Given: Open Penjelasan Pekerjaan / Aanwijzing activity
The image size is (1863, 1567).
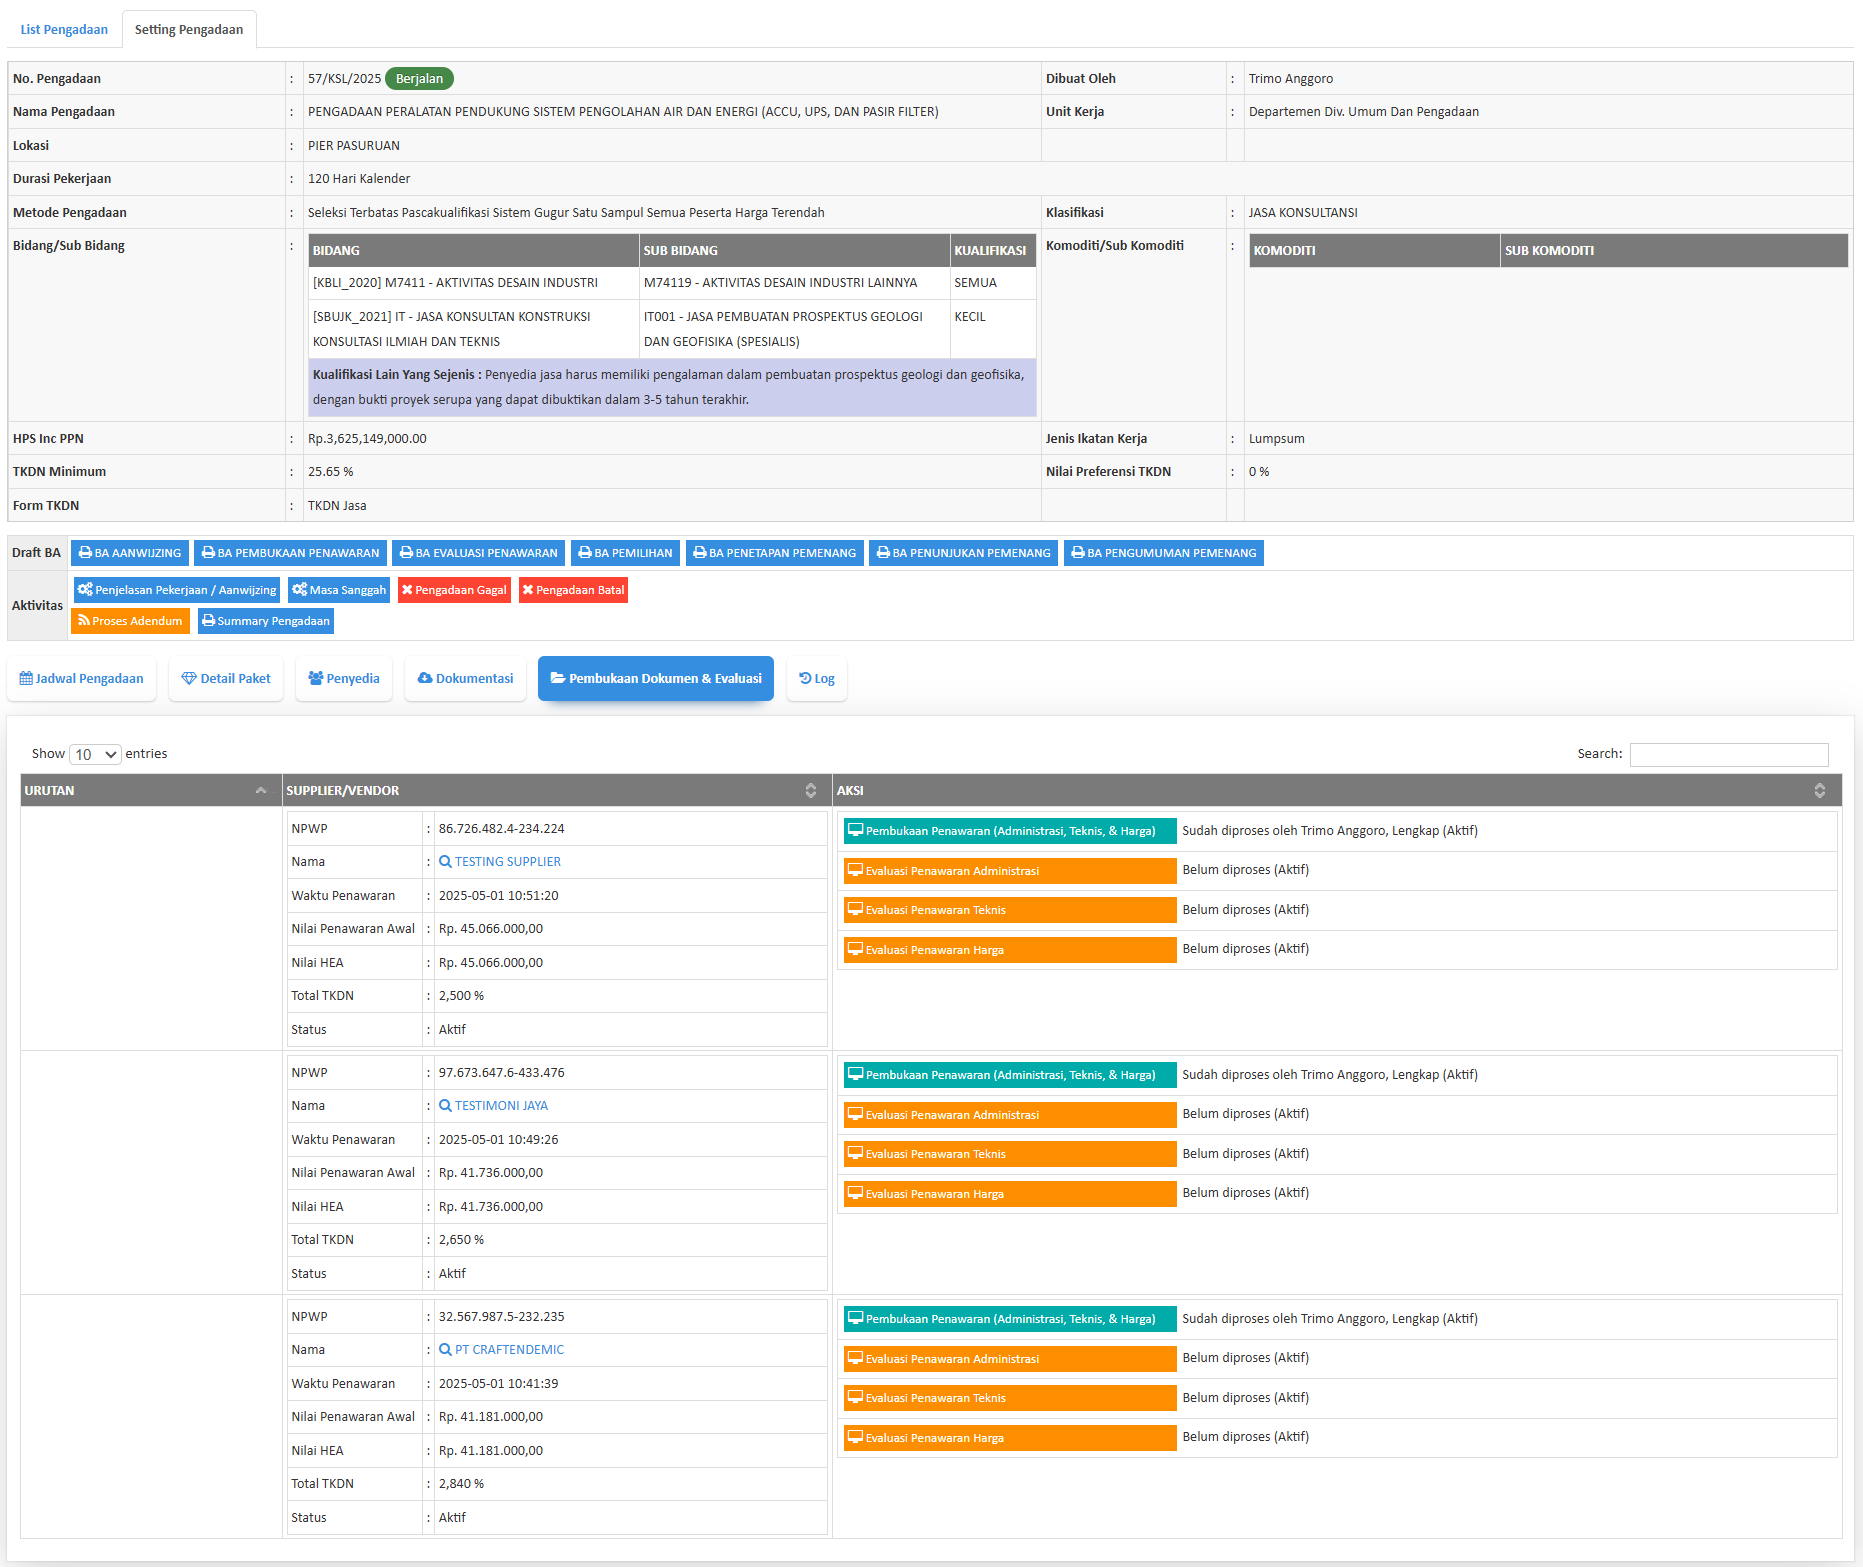Looking at the screenshot, I should click(x=177, y=590).
